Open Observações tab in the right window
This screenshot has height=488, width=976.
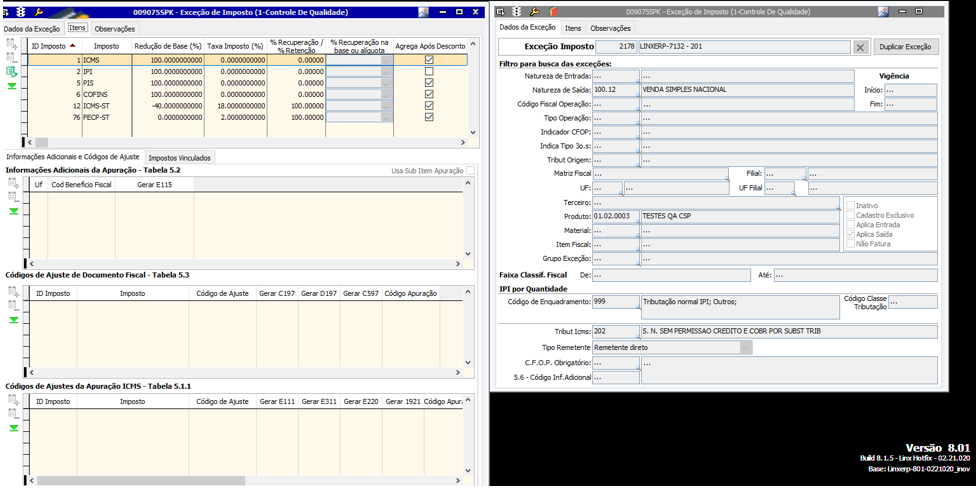610,28
